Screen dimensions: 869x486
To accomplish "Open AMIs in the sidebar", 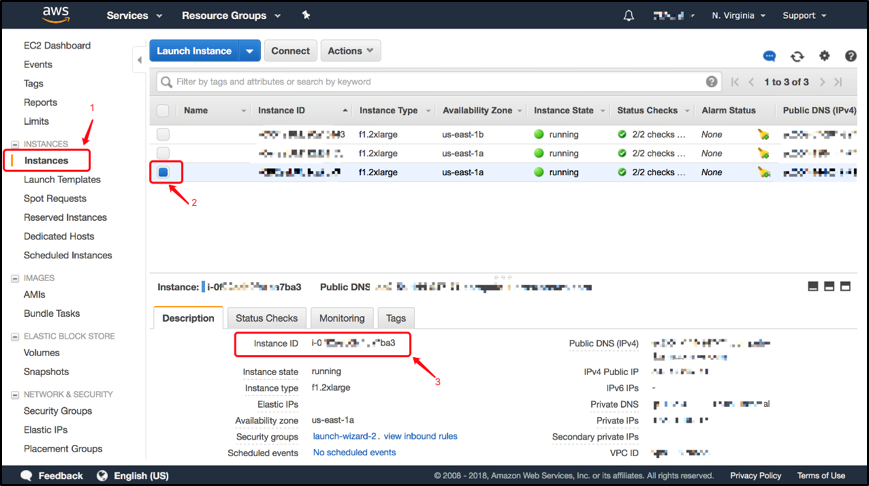I will (x=34, y=294).
